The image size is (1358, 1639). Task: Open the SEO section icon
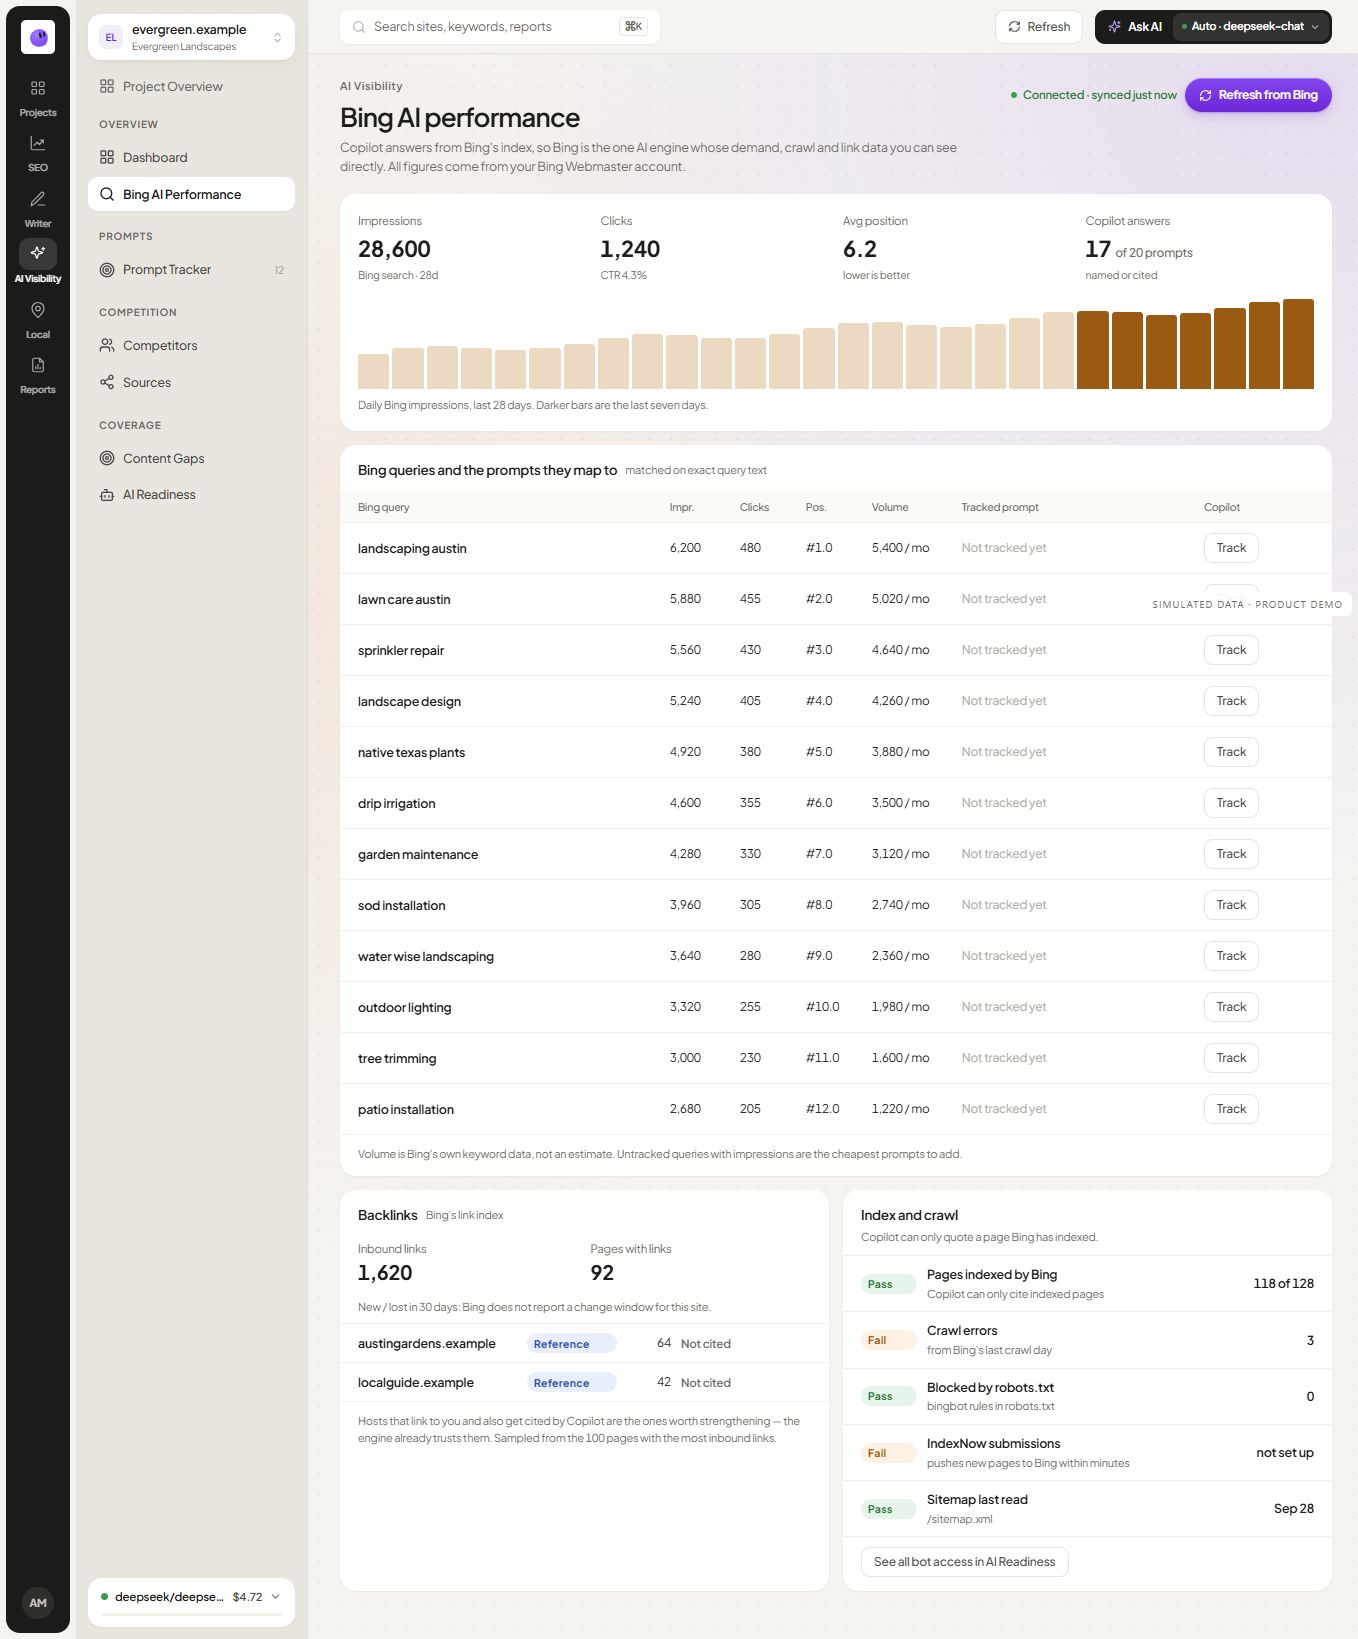(x=38, y=144)
